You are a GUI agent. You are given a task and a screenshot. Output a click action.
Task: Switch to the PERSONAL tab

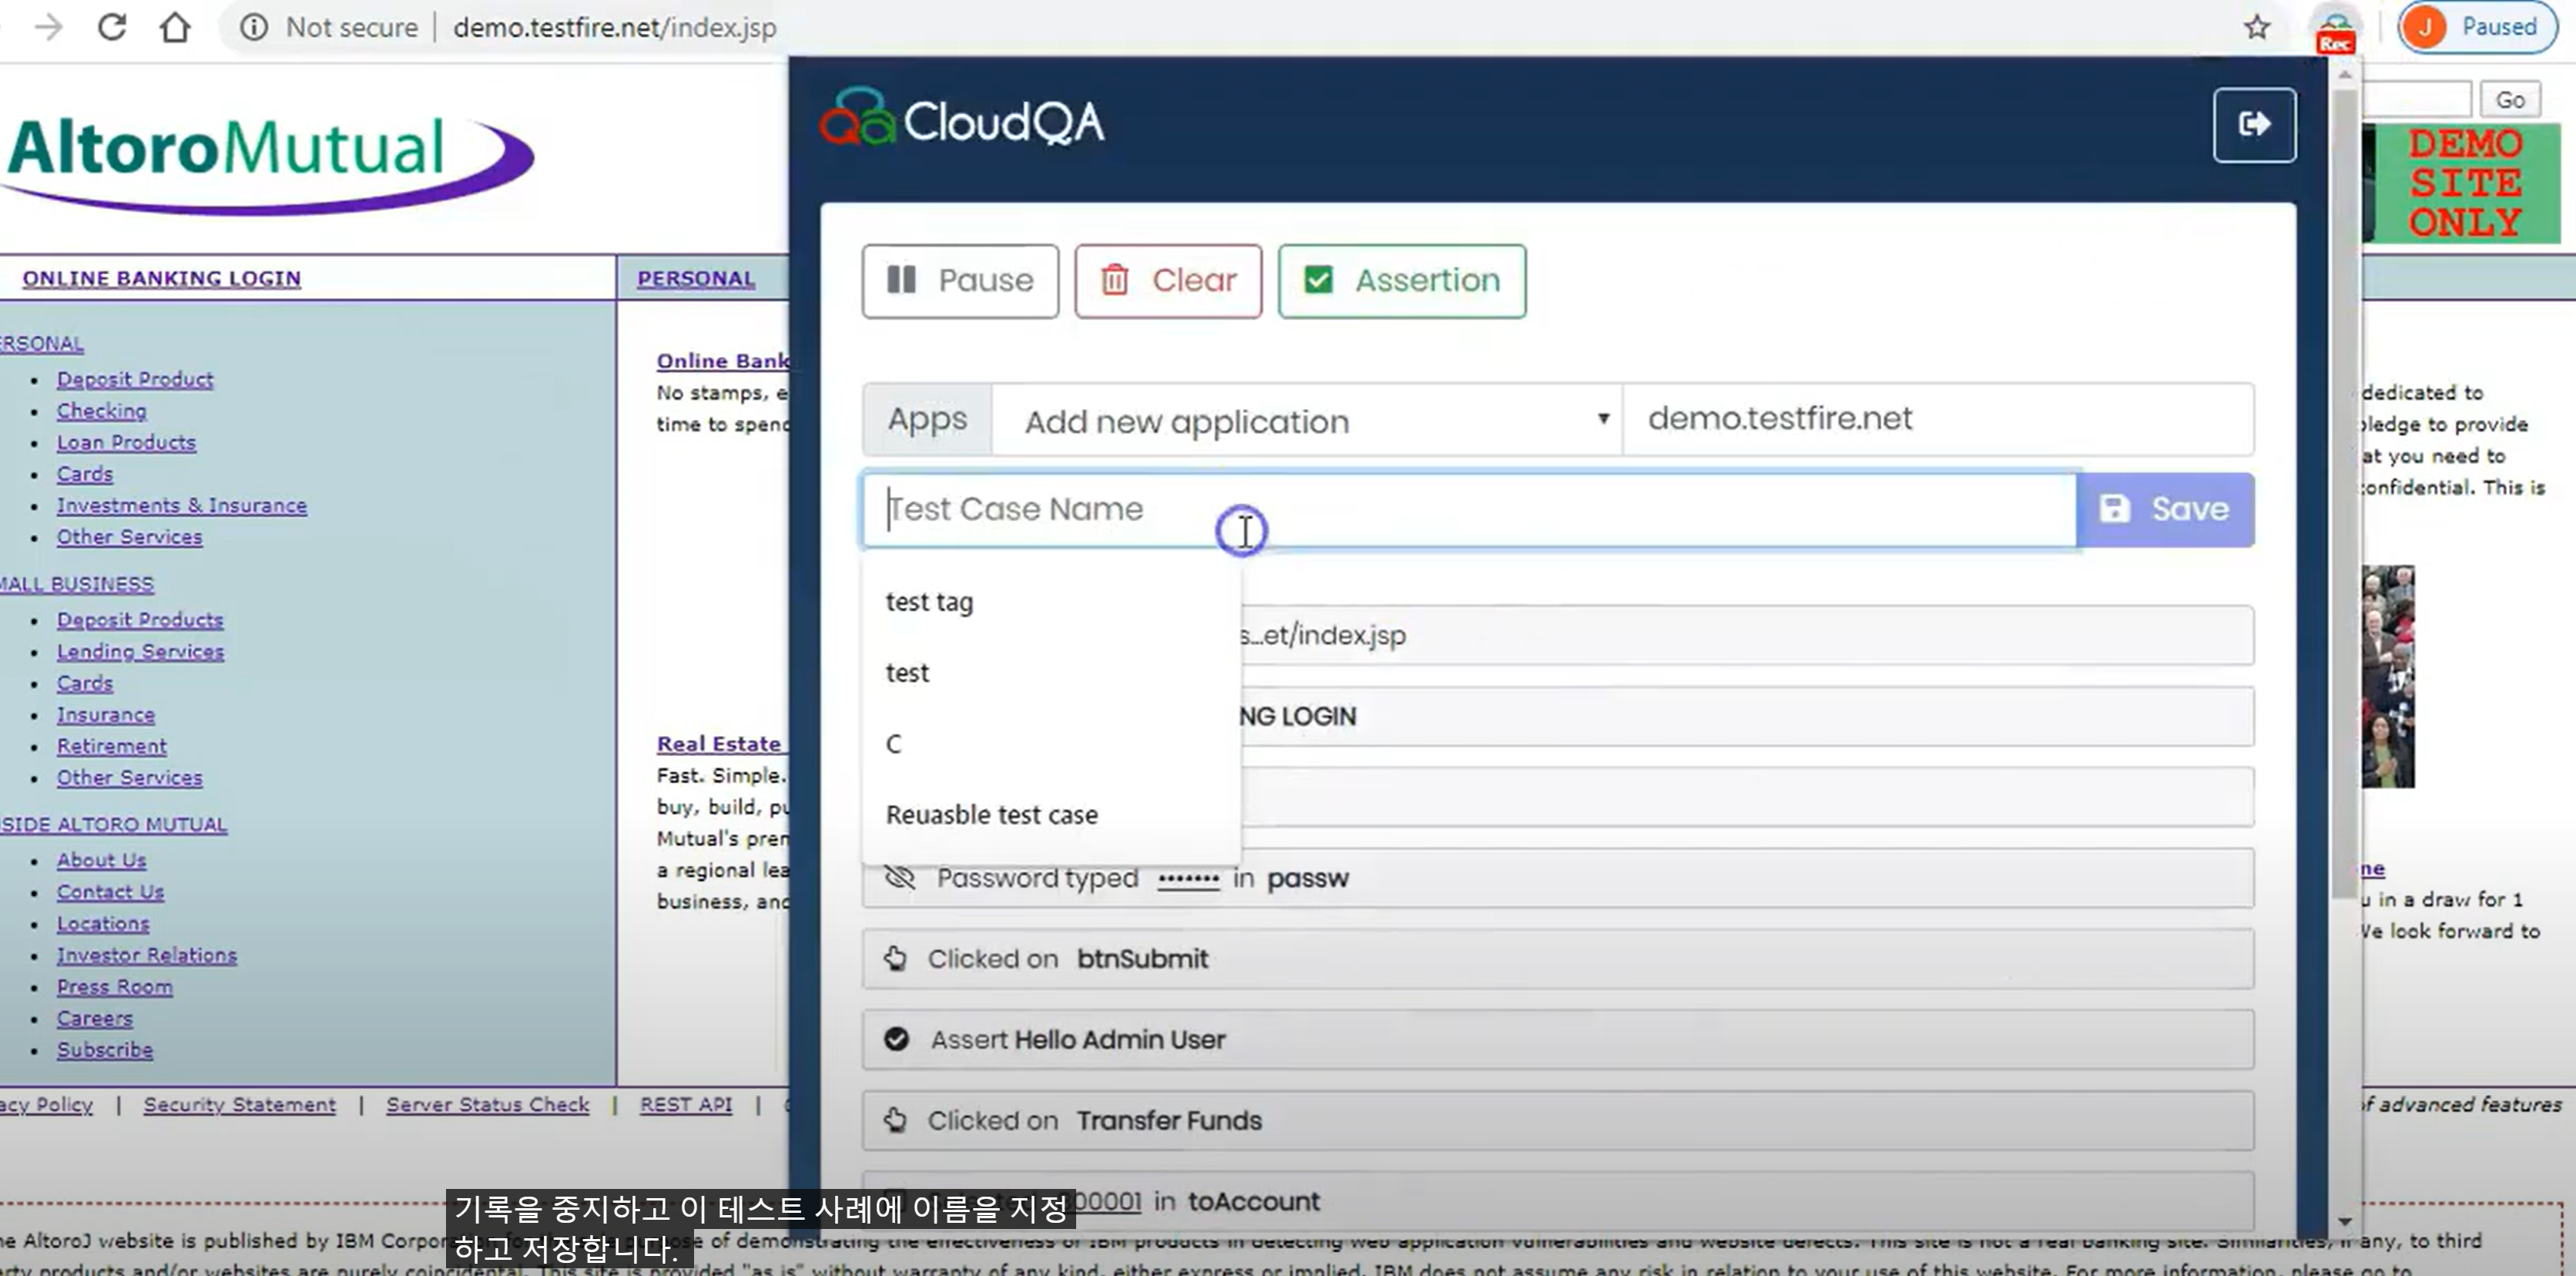tap(695, 279)
